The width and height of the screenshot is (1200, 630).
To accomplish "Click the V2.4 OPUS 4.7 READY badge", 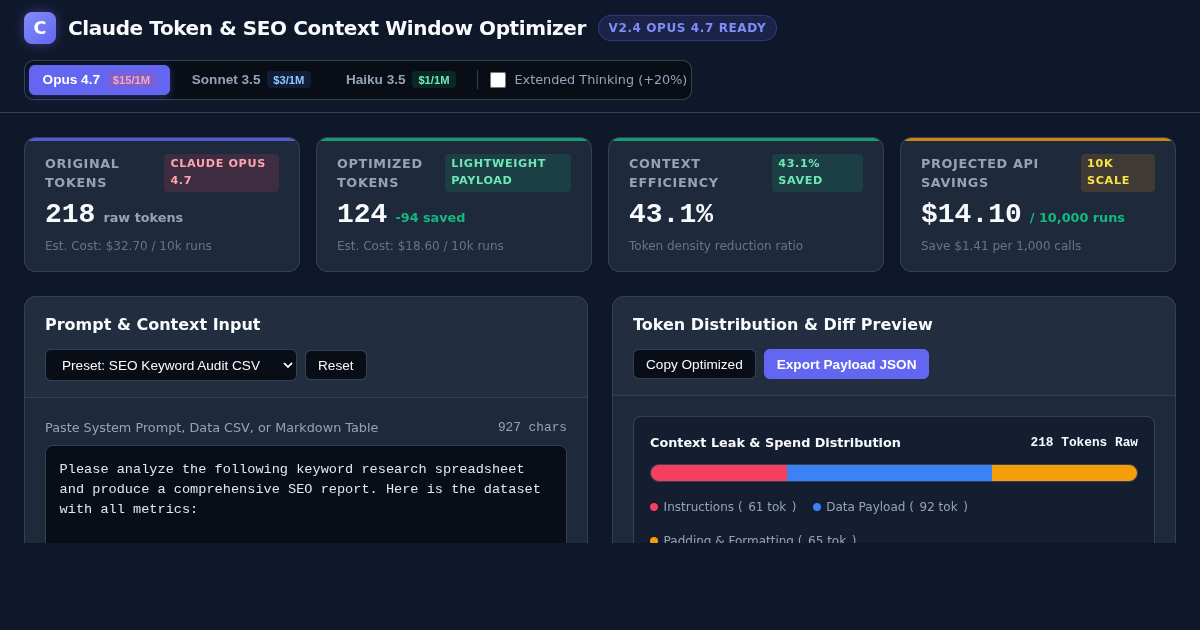I will pos(687,28).
